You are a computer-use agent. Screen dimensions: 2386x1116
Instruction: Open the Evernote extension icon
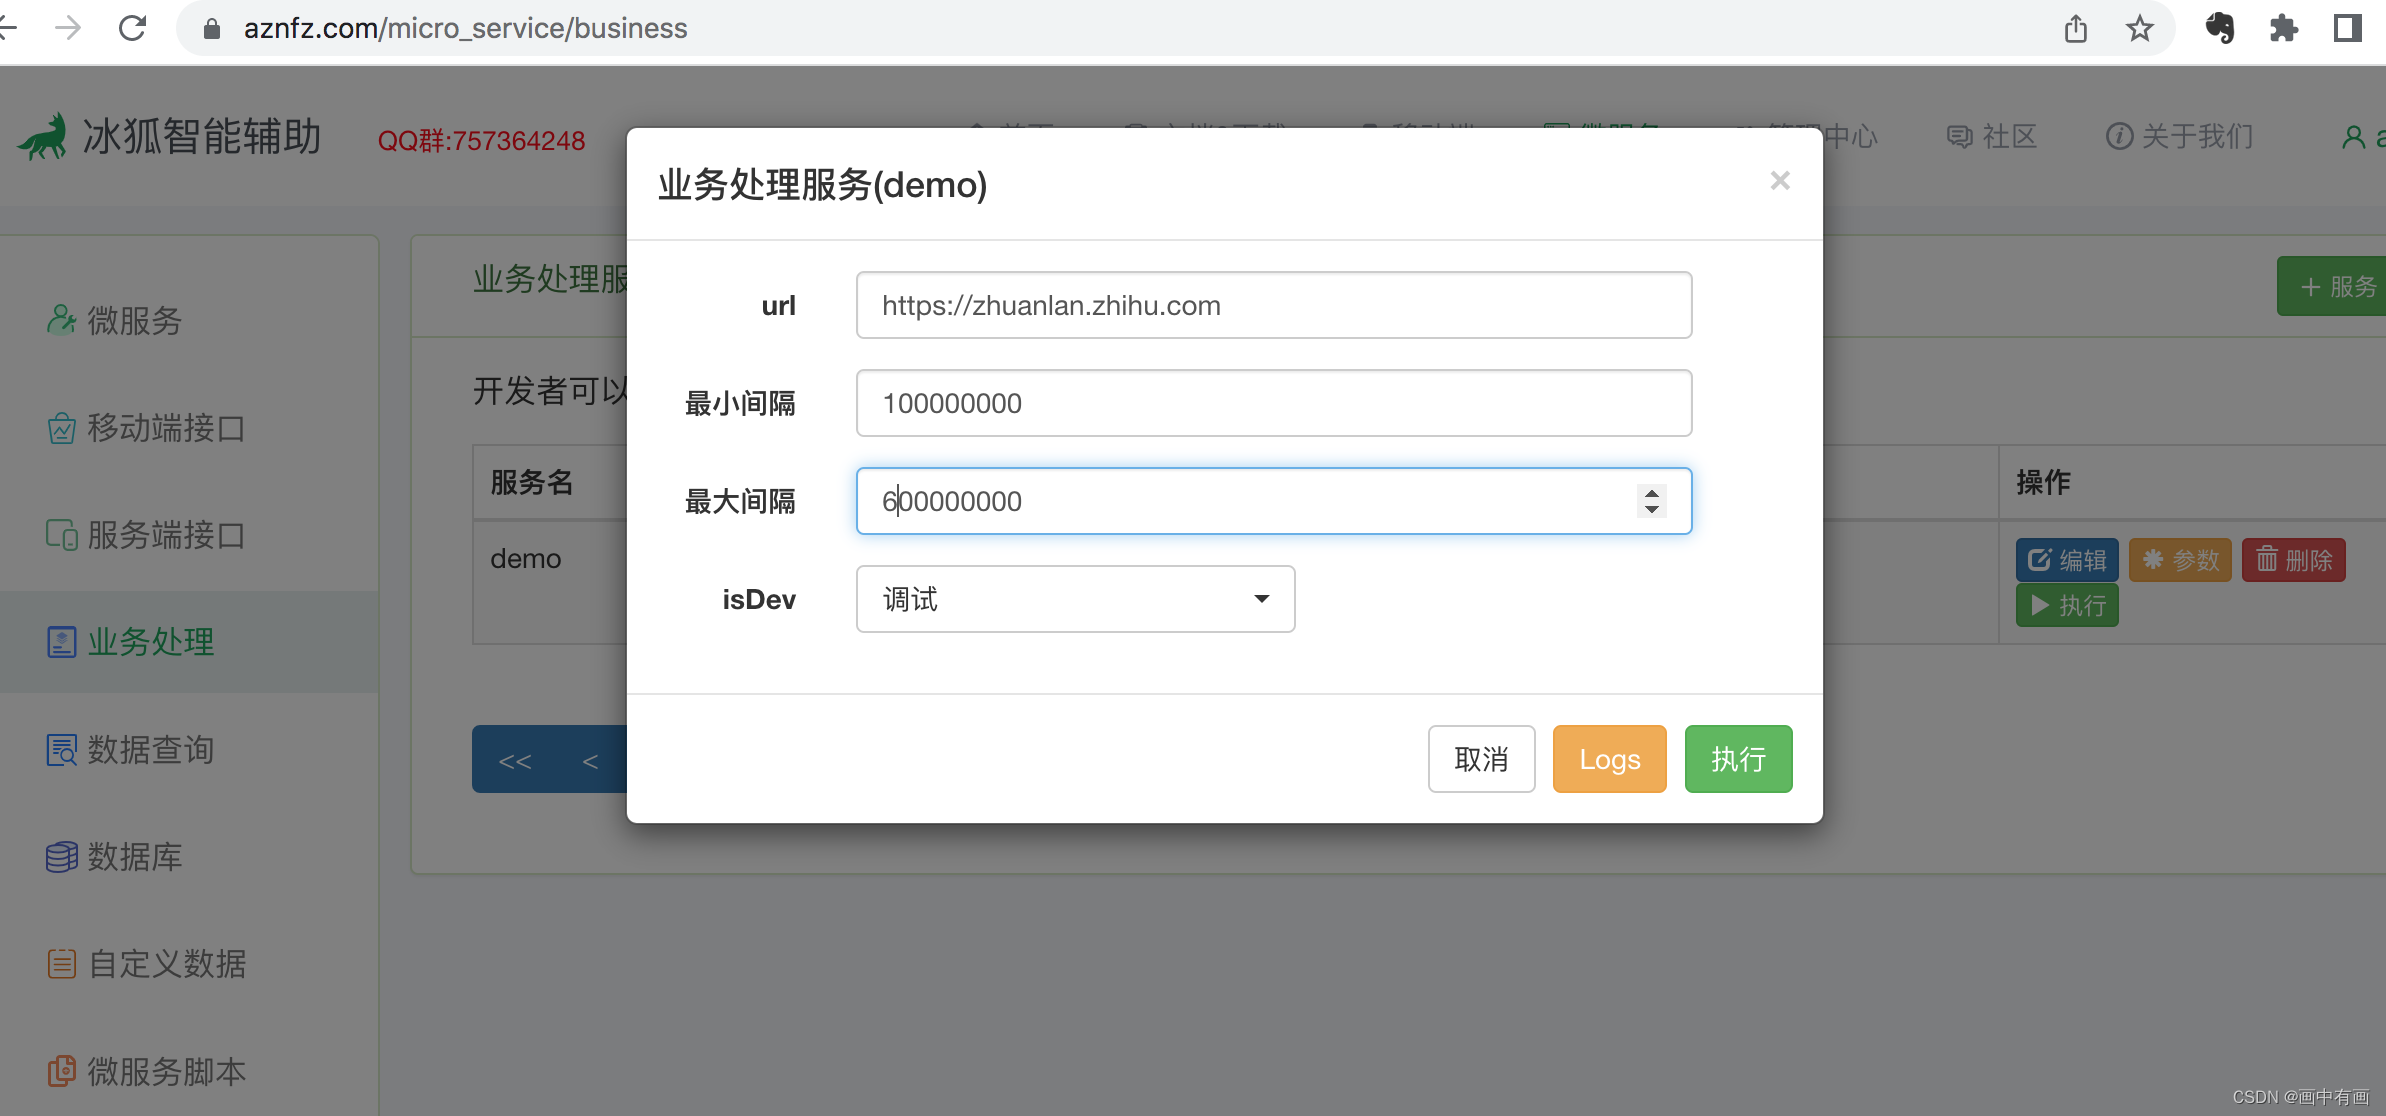coord(2219,28)
